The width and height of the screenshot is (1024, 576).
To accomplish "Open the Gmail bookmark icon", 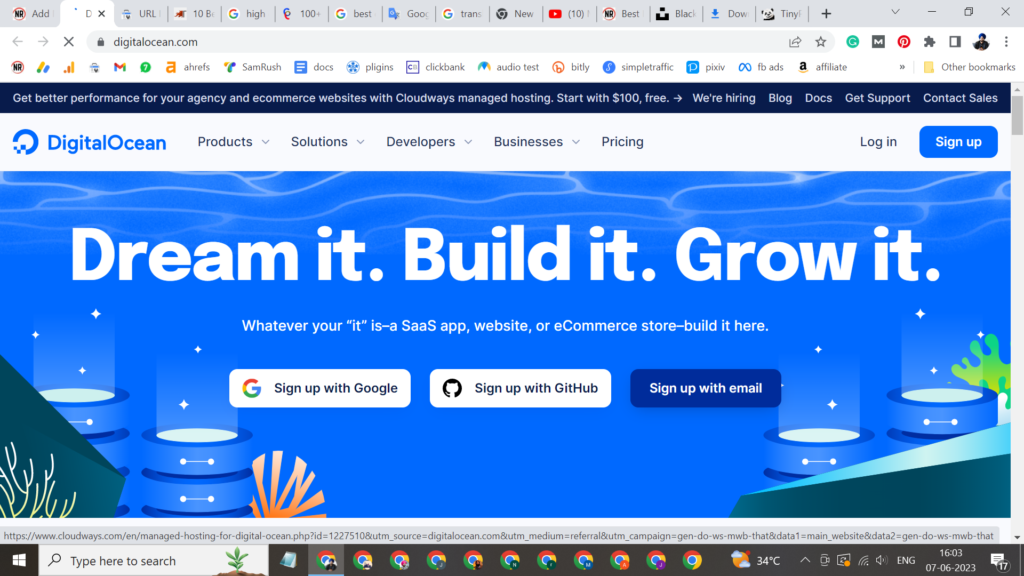I will [120, 67].
